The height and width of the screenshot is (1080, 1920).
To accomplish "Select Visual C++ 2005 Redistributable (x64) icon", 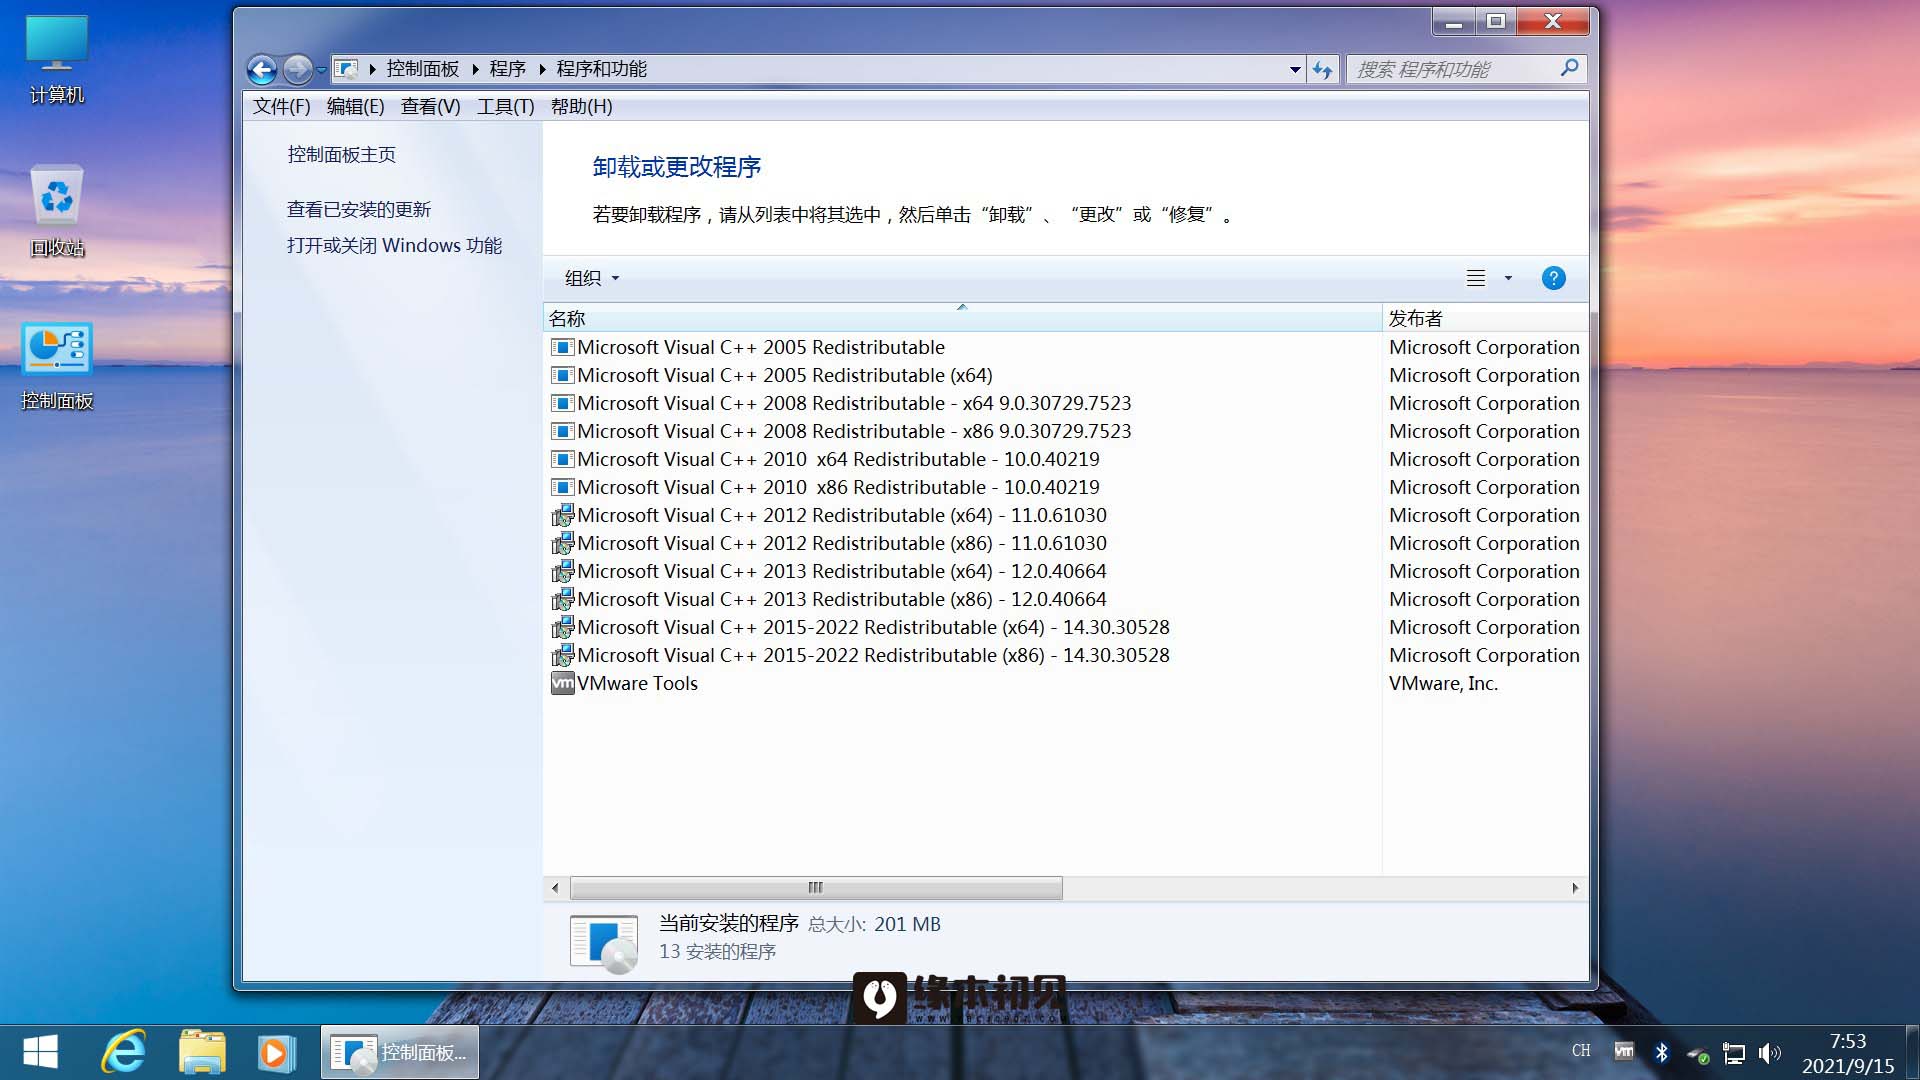I will [563, 375].
